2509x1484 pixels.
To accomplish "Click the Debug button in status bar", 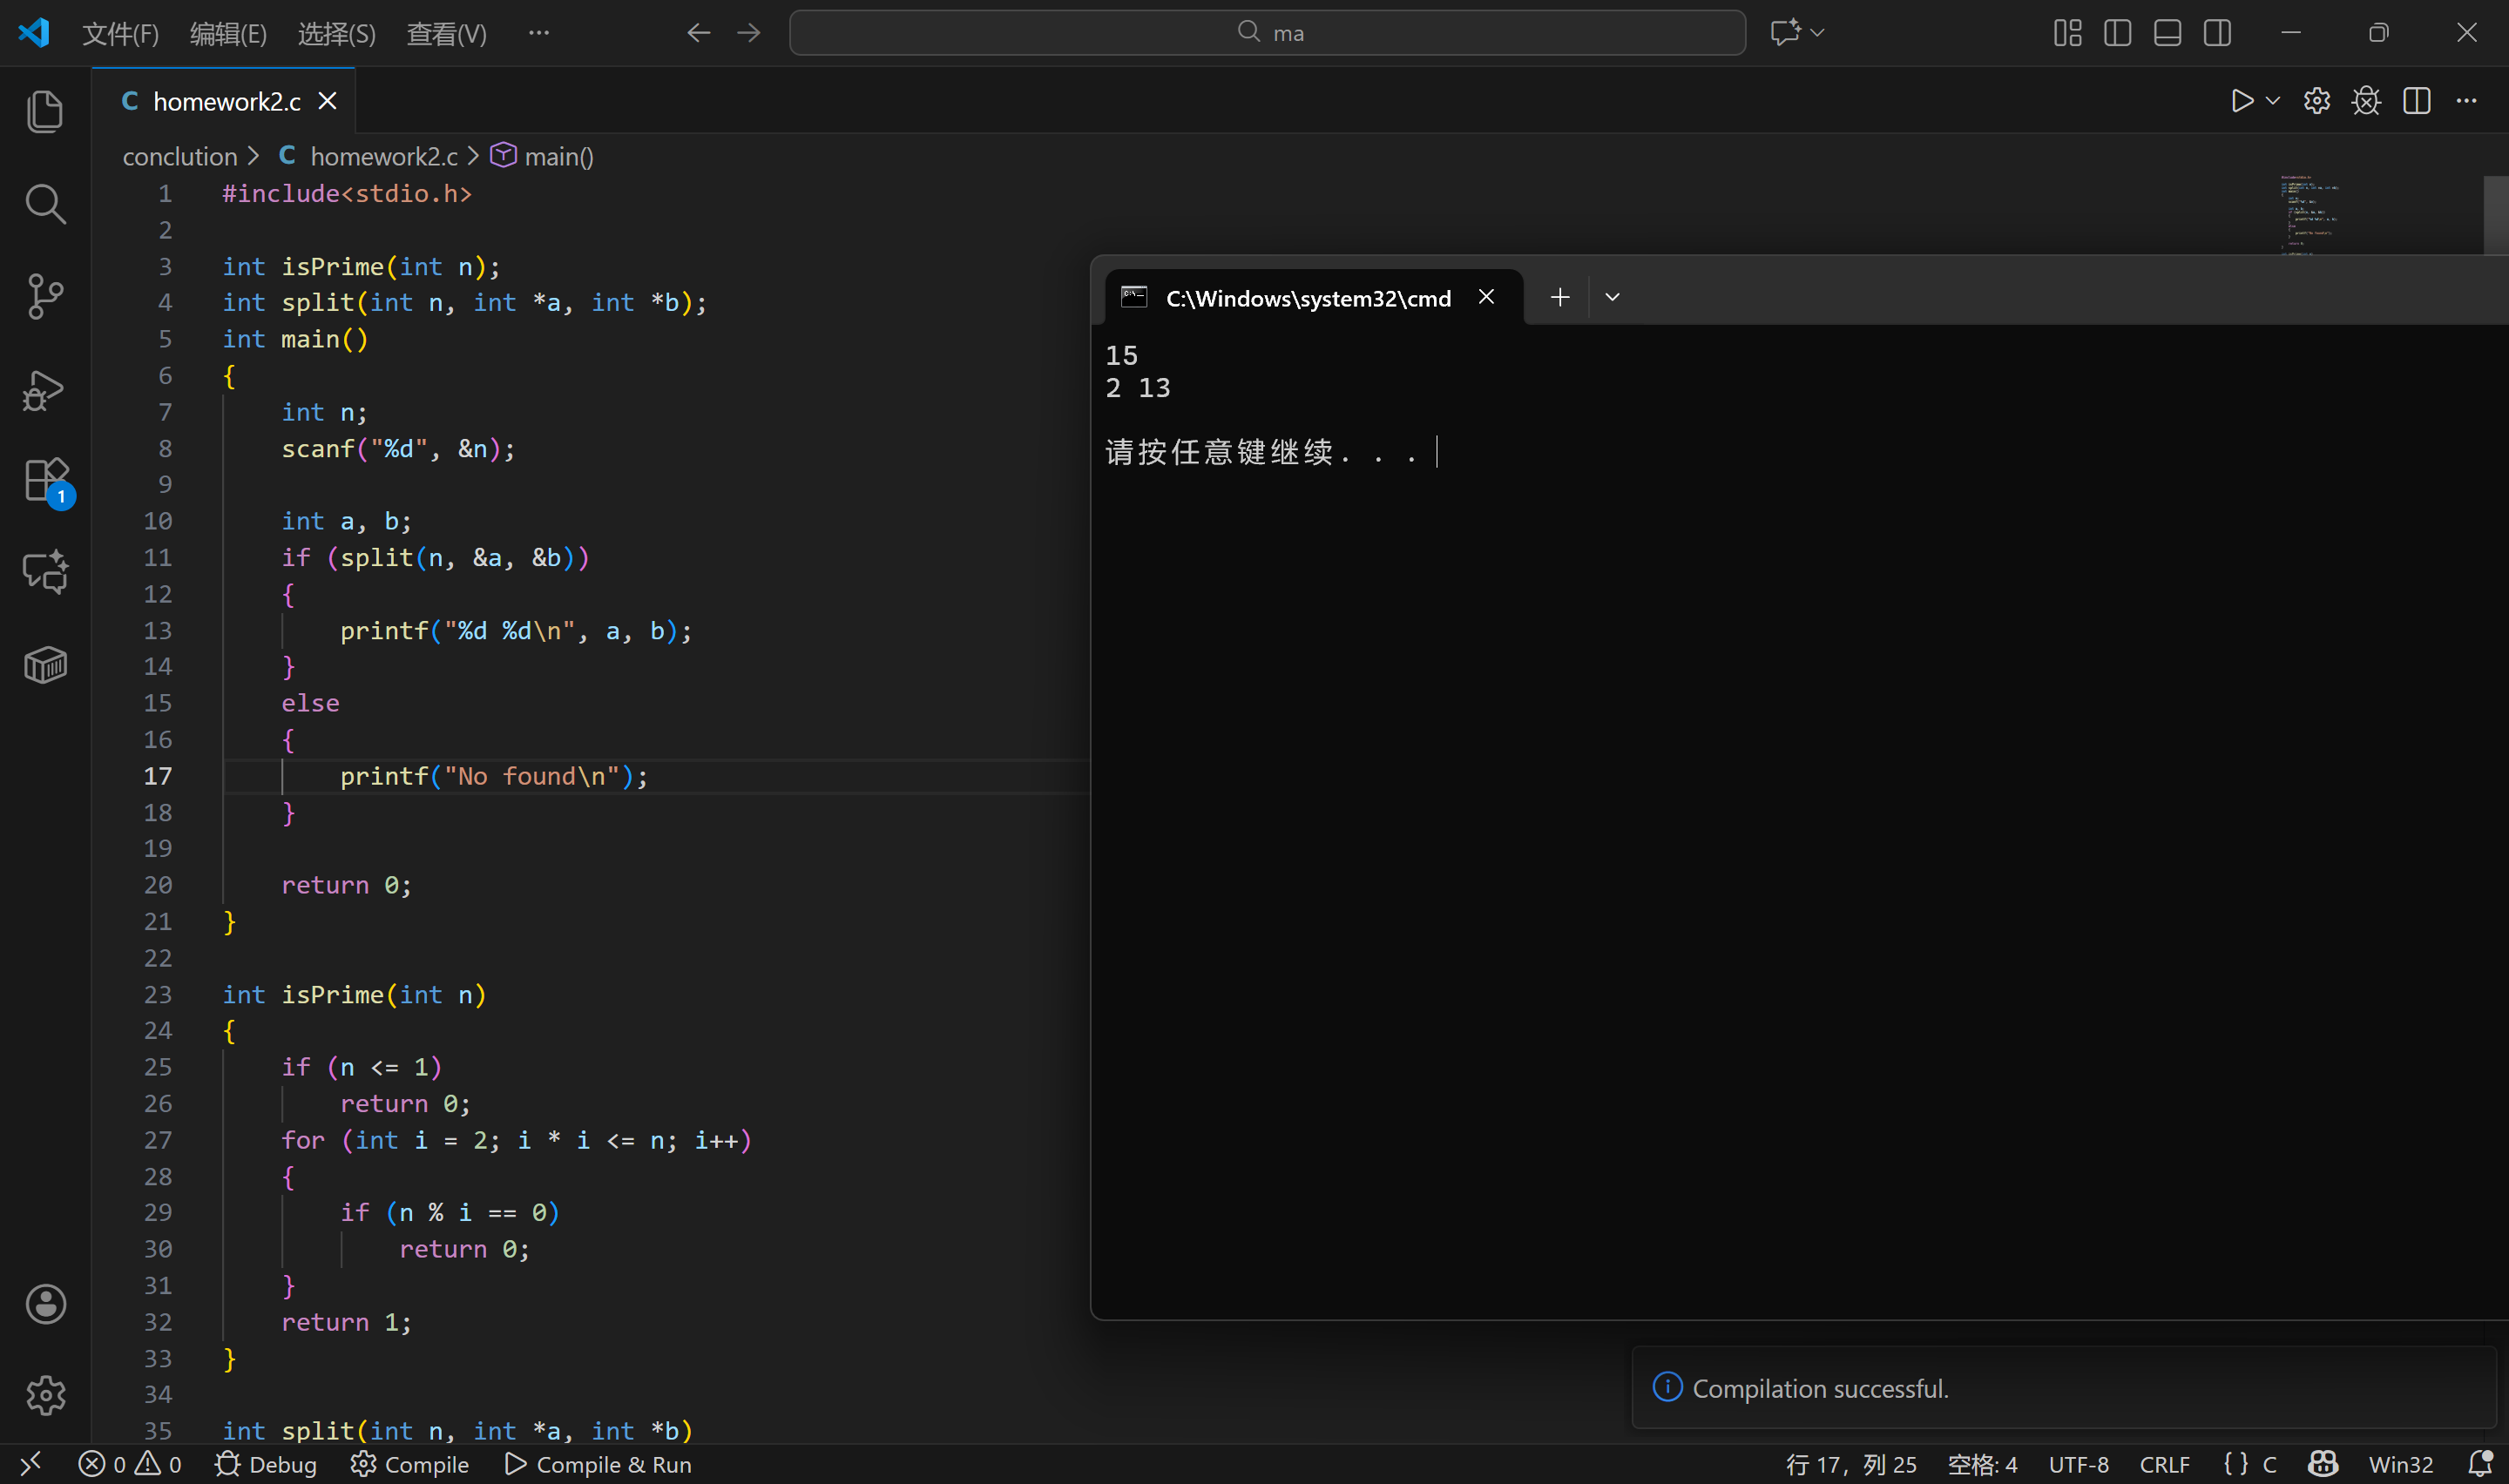I will pyautogui.click(x=266, y=1464).
